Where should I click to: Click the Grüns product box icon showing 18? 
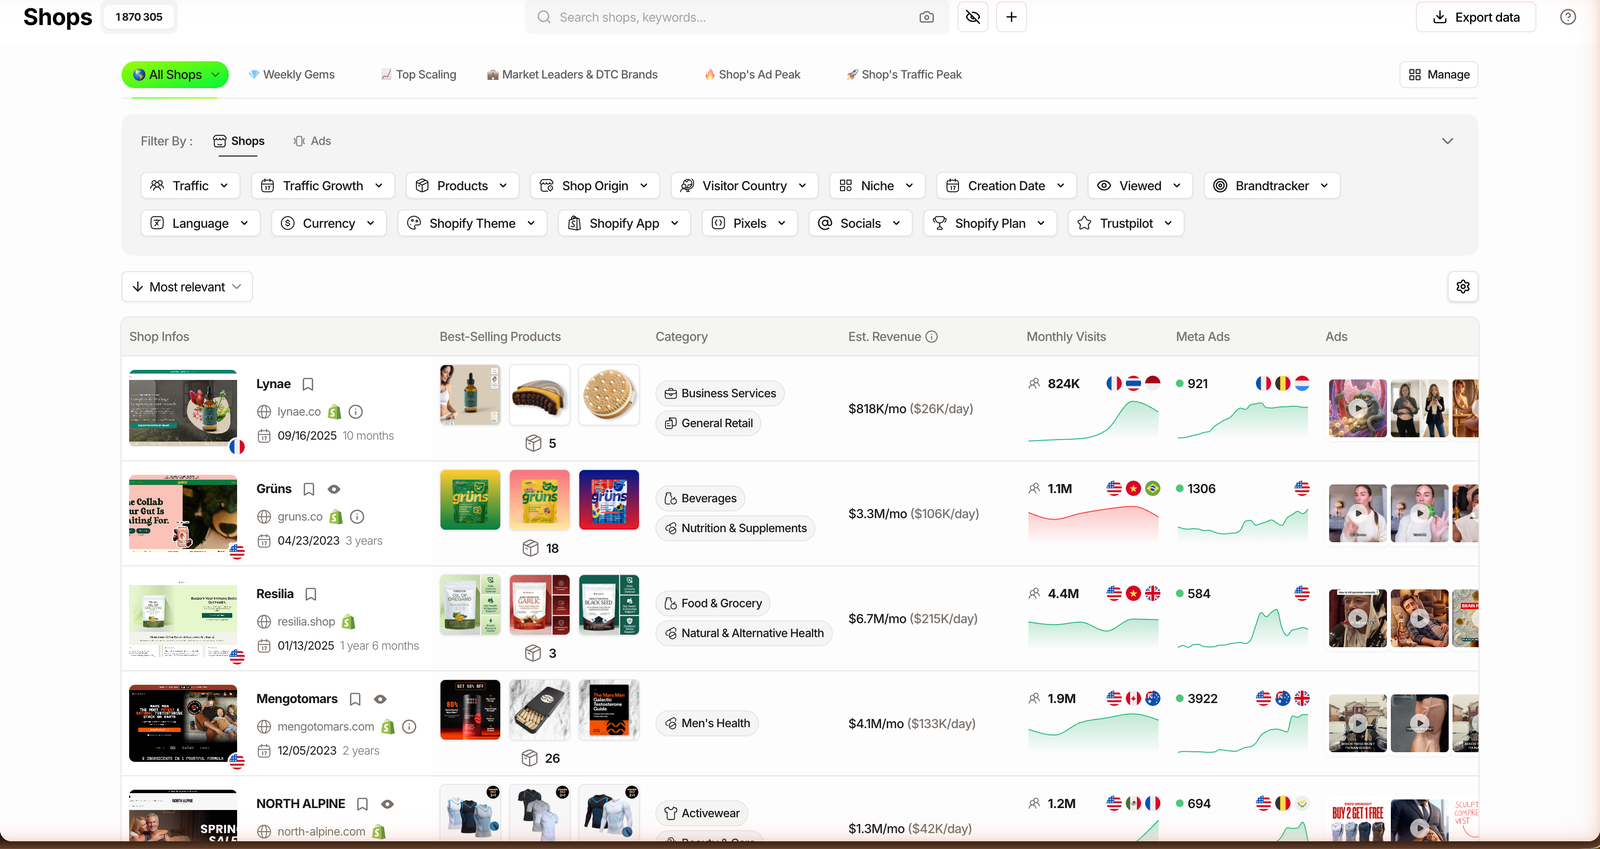coord(531,548)
